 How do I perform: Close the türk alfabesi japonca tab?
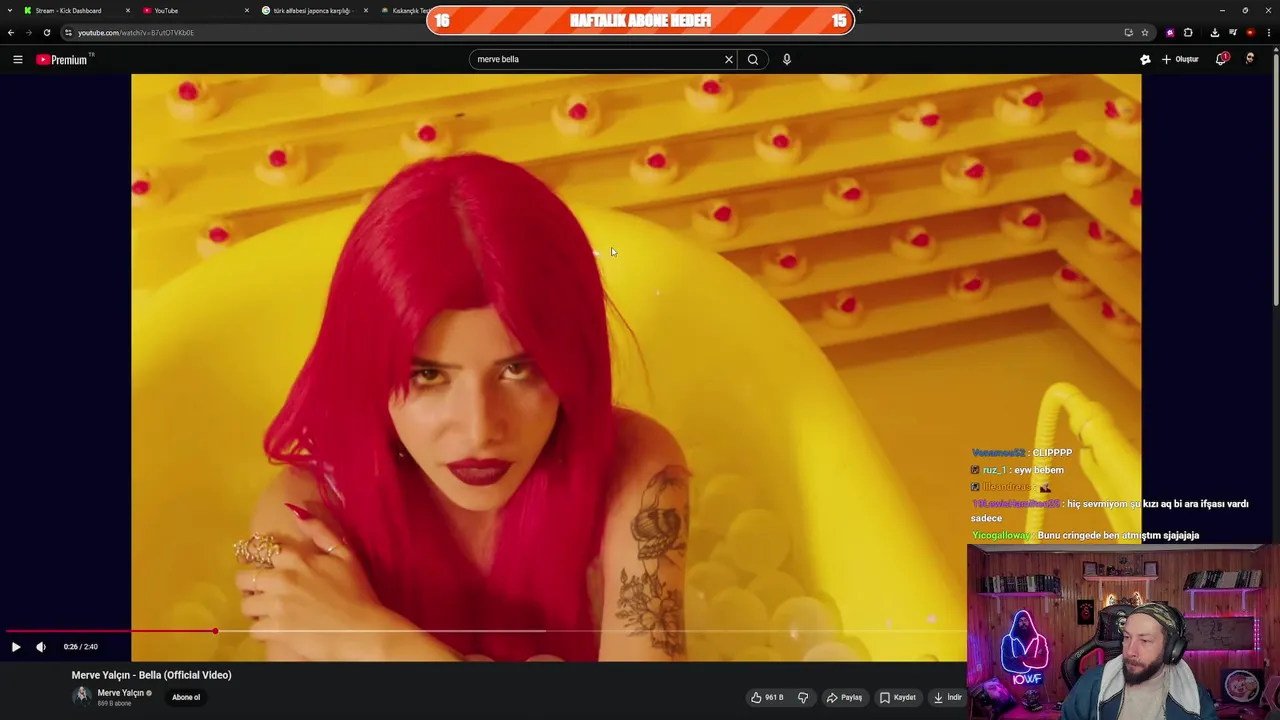tap(366, 10)
